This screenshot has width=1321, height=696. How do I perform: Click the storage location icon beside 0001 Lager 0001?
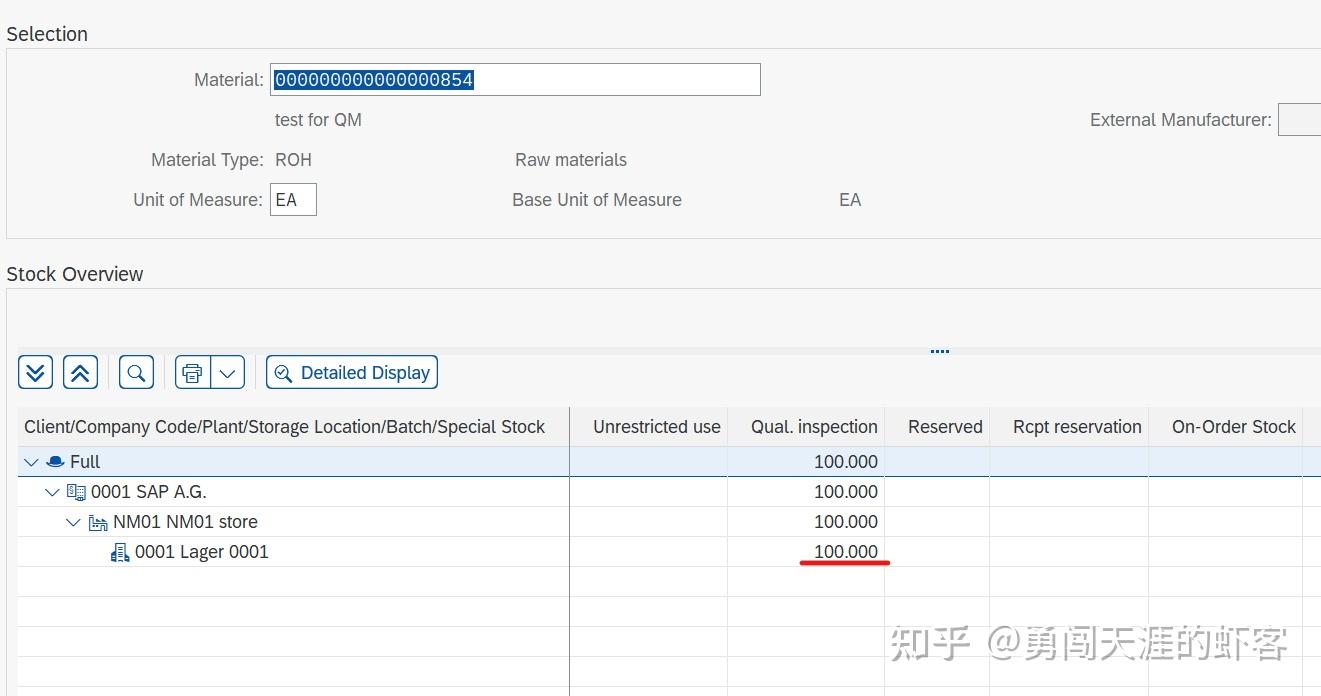coord(120,551)
